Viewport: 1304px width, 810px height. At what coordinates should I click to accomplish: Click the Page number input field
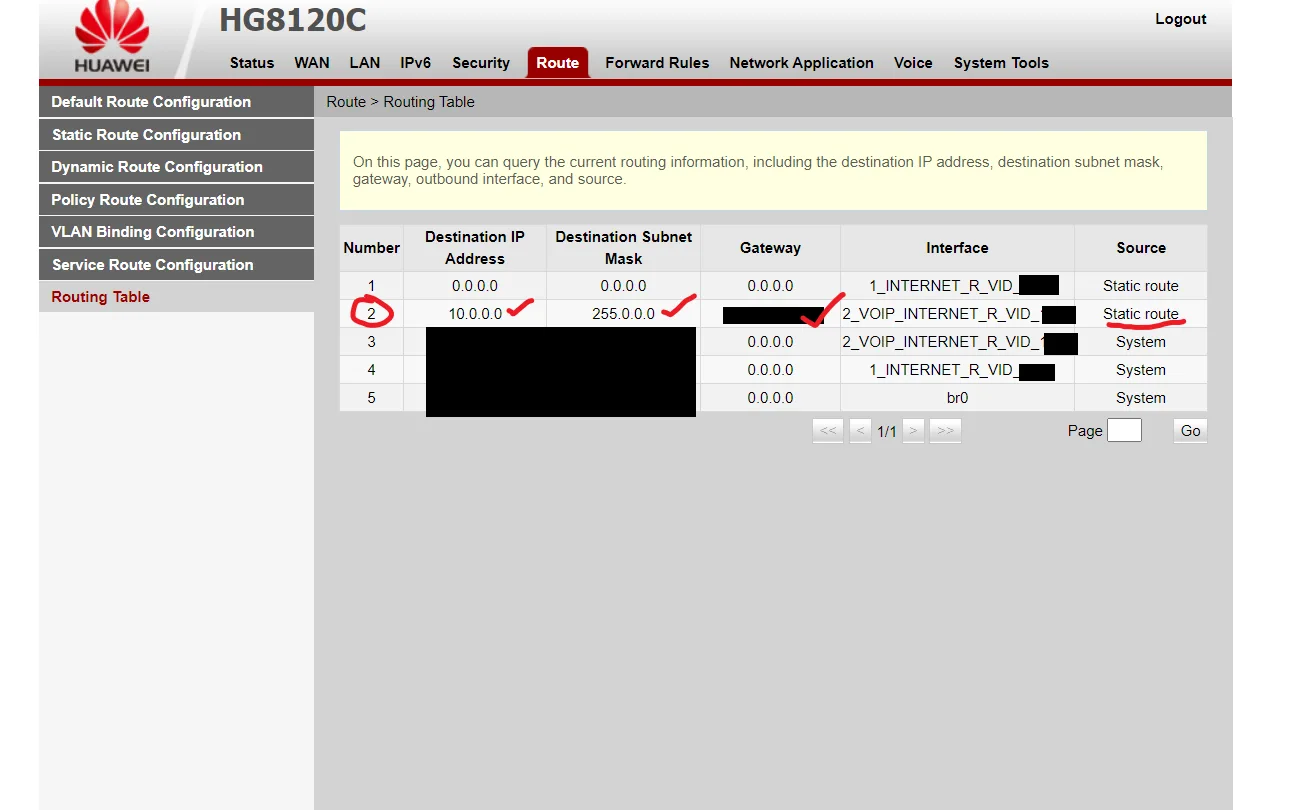coord(1124,431)
